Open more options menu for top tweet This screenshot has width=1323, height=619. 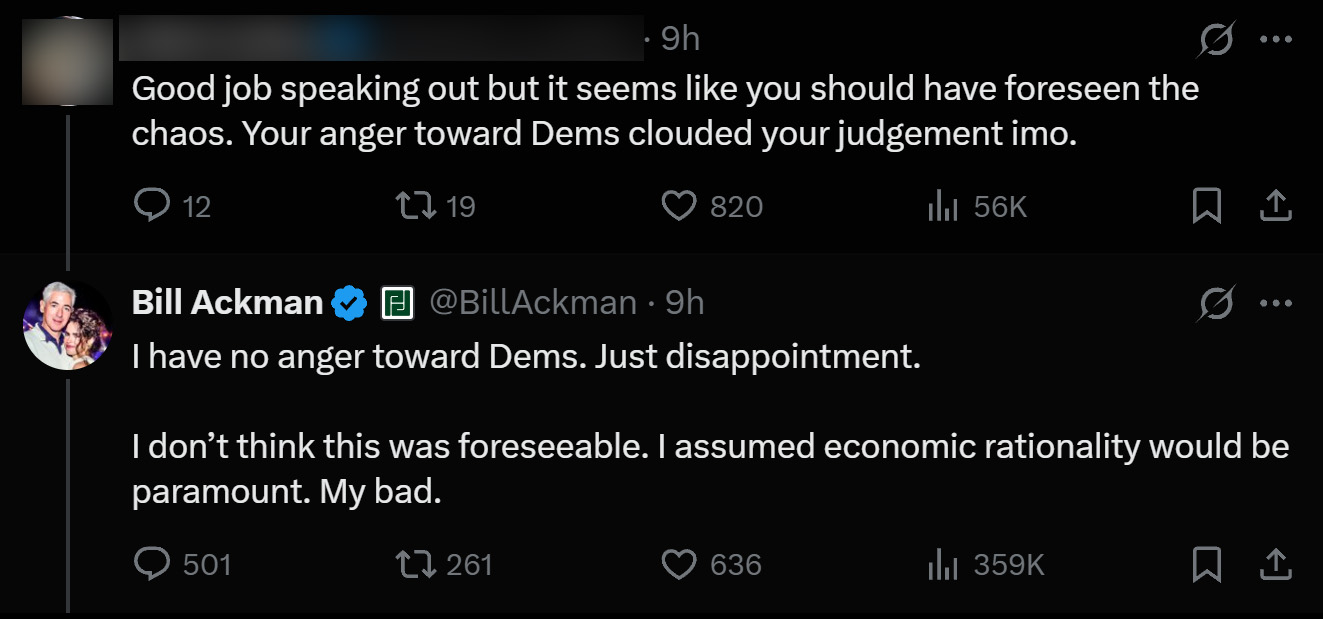1276,39
